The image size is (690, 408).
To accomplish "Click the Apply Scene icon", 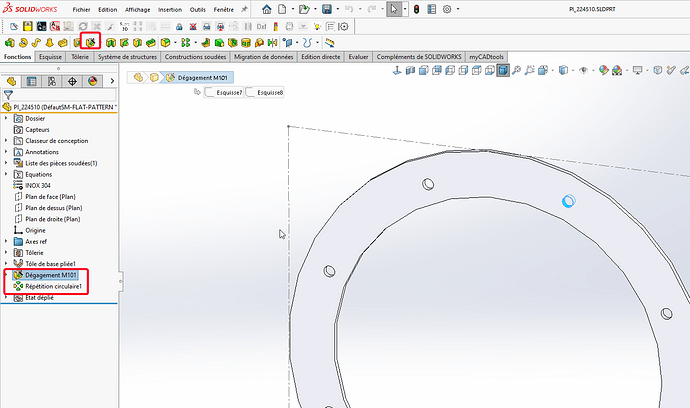I will point(617,70).
